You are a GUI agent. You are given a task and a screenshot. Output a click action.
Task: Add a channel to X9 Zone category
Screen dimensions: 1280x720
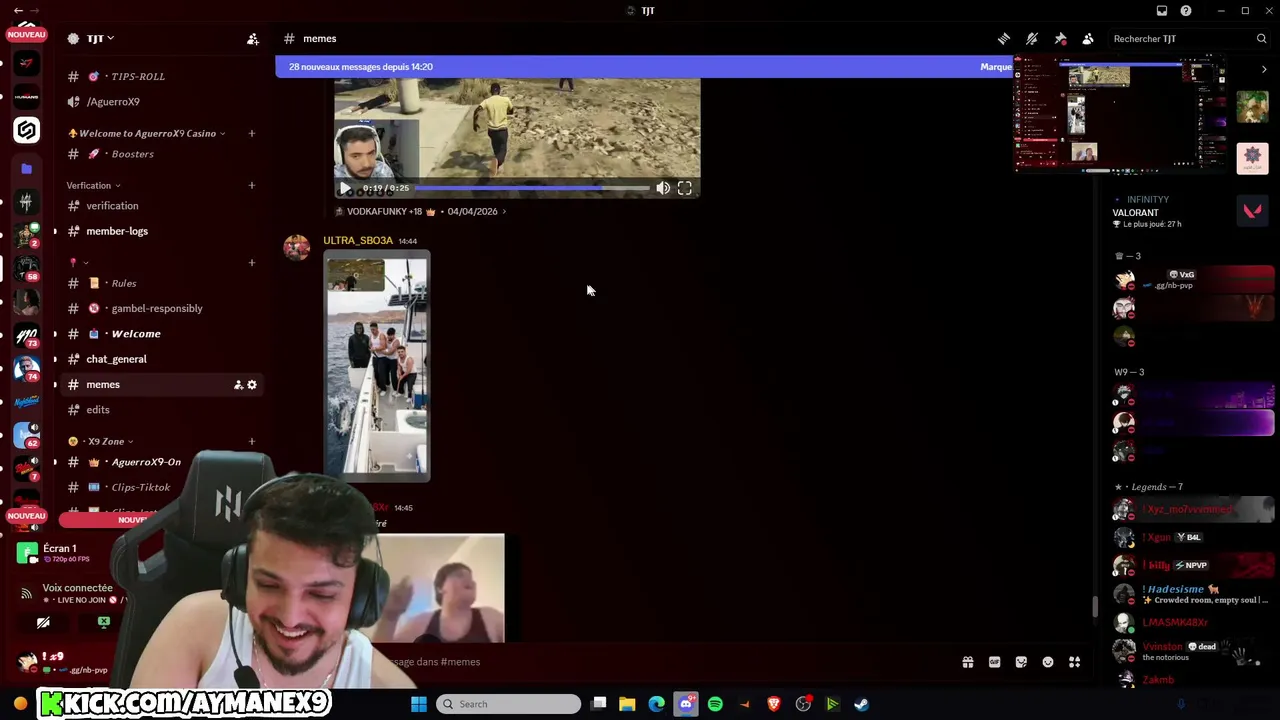(x=252, y=442)
